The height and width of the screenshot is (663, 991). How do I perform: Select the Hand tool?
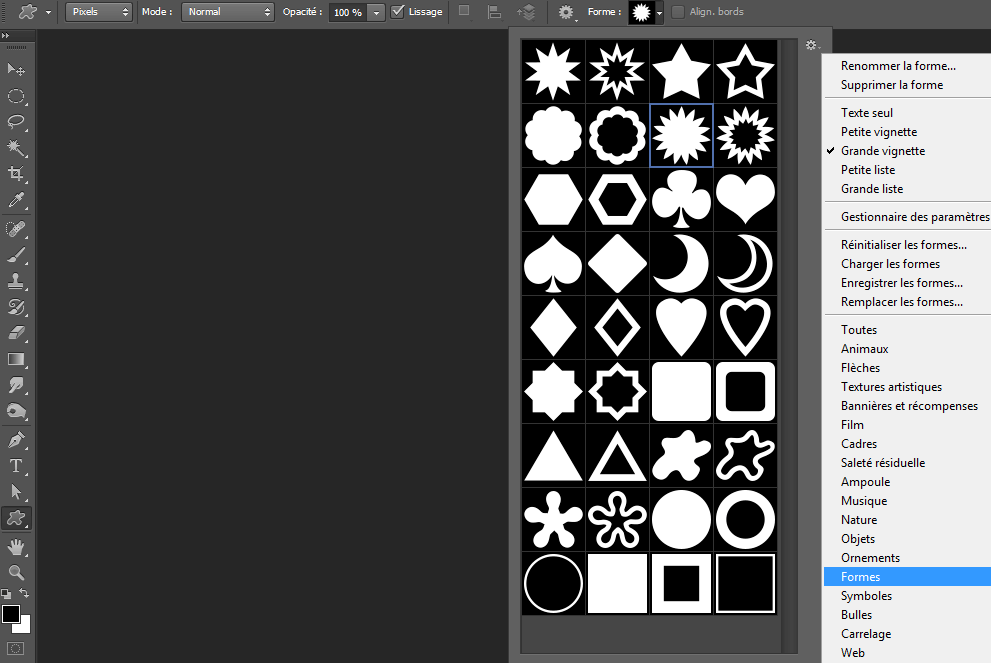coord(17,546)
